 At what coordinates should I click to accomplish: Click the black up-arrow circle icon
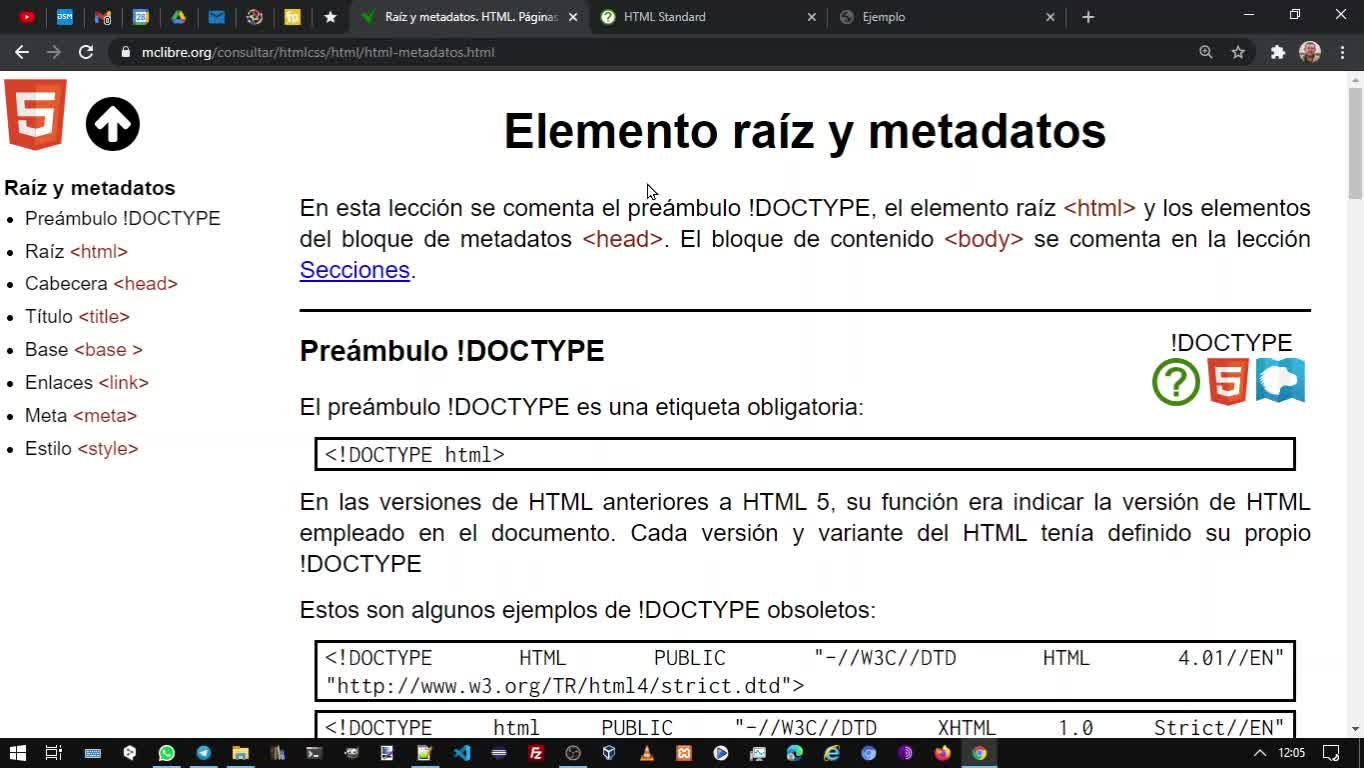click(112, 124)
